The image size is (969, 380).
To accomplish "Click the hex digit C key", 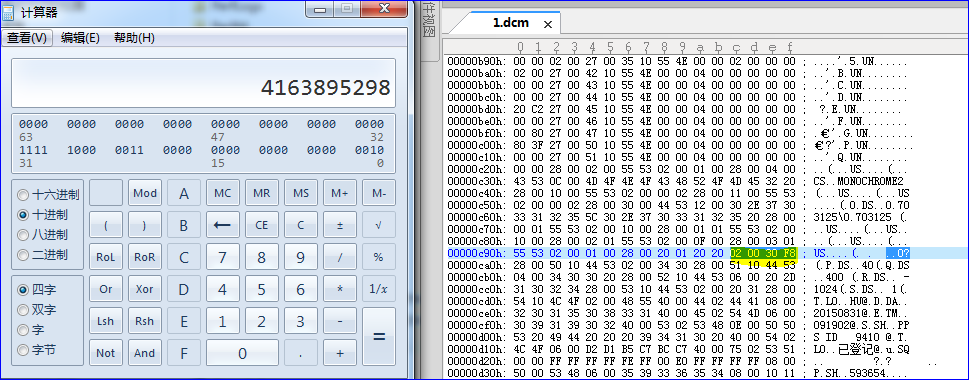I will click(184, 256).
